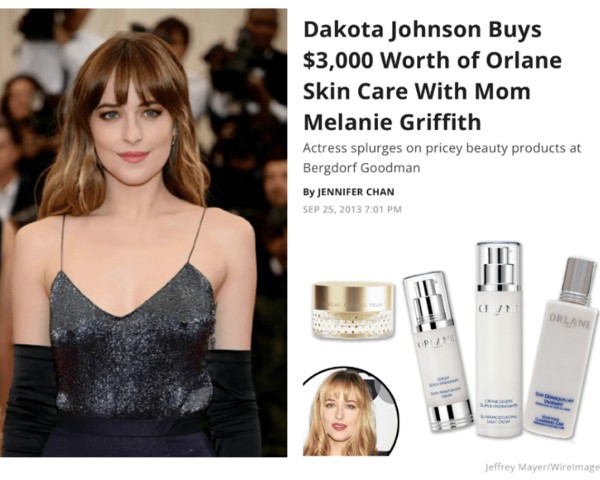
Task: Select the tall Orlane light cream bottle
Action: pyautogui.click(x=499, y=339)
